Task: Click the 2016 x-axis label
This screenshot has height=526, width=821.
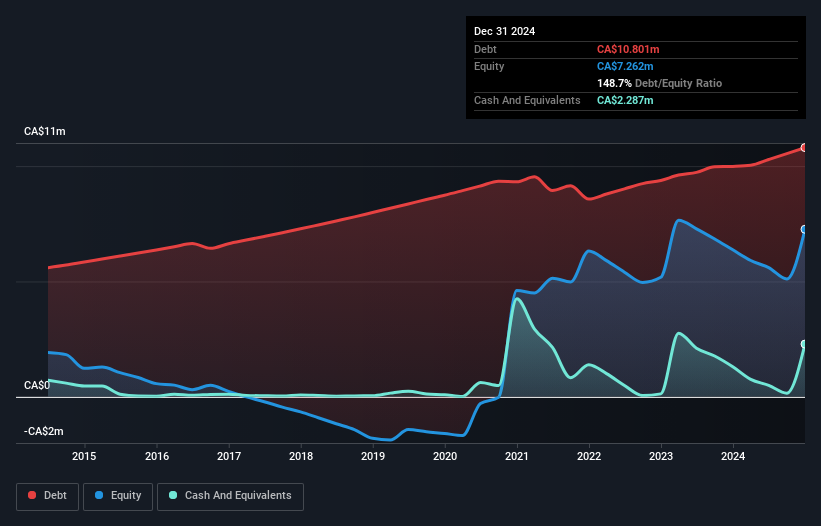Action: [x=157, y=456]
